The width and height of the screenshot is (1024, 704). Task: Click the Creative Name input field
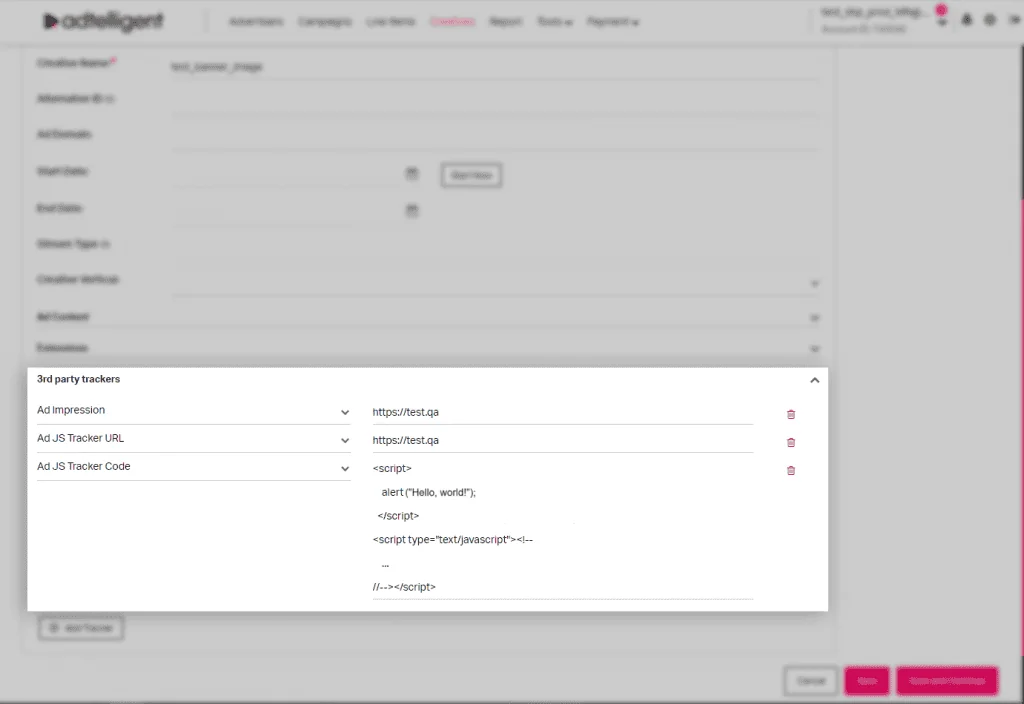coord(494,67)
